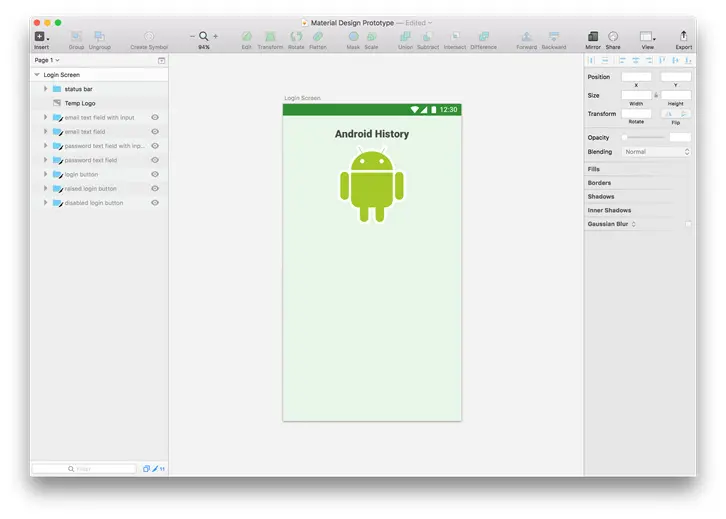Toggle the size aspect ratio lock
726x519 pixels.
pyautogui.click(x=656, y=95)
